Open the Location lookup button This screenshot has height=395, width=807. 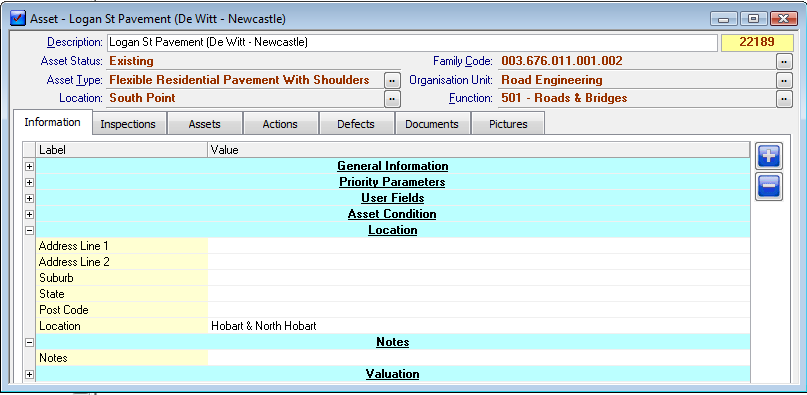click(392, 98)
